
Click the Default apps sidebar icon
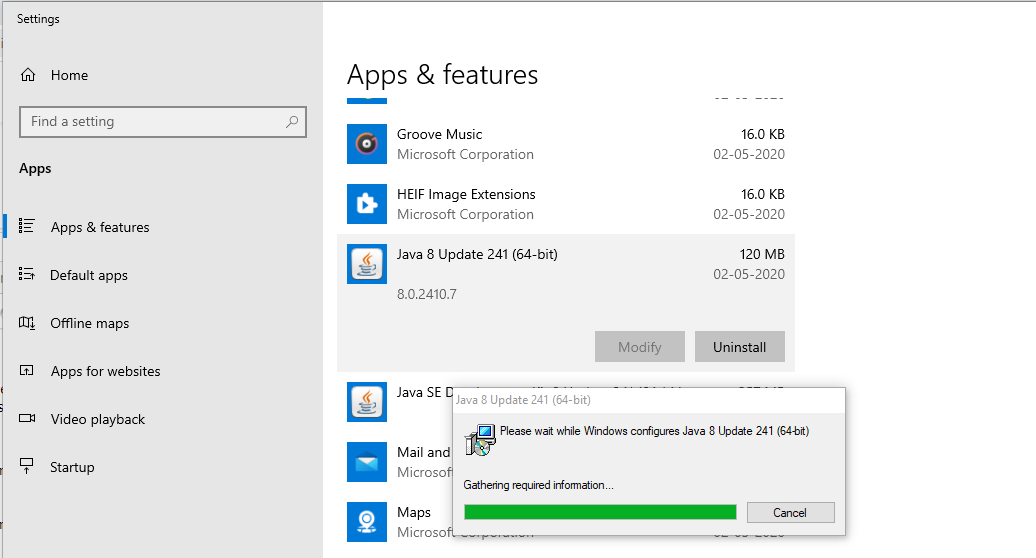click(x=26, y=274)
